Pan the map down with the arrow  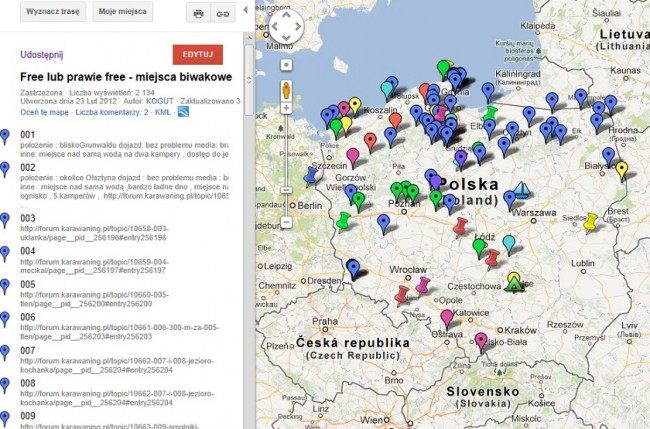coord(286,38)
